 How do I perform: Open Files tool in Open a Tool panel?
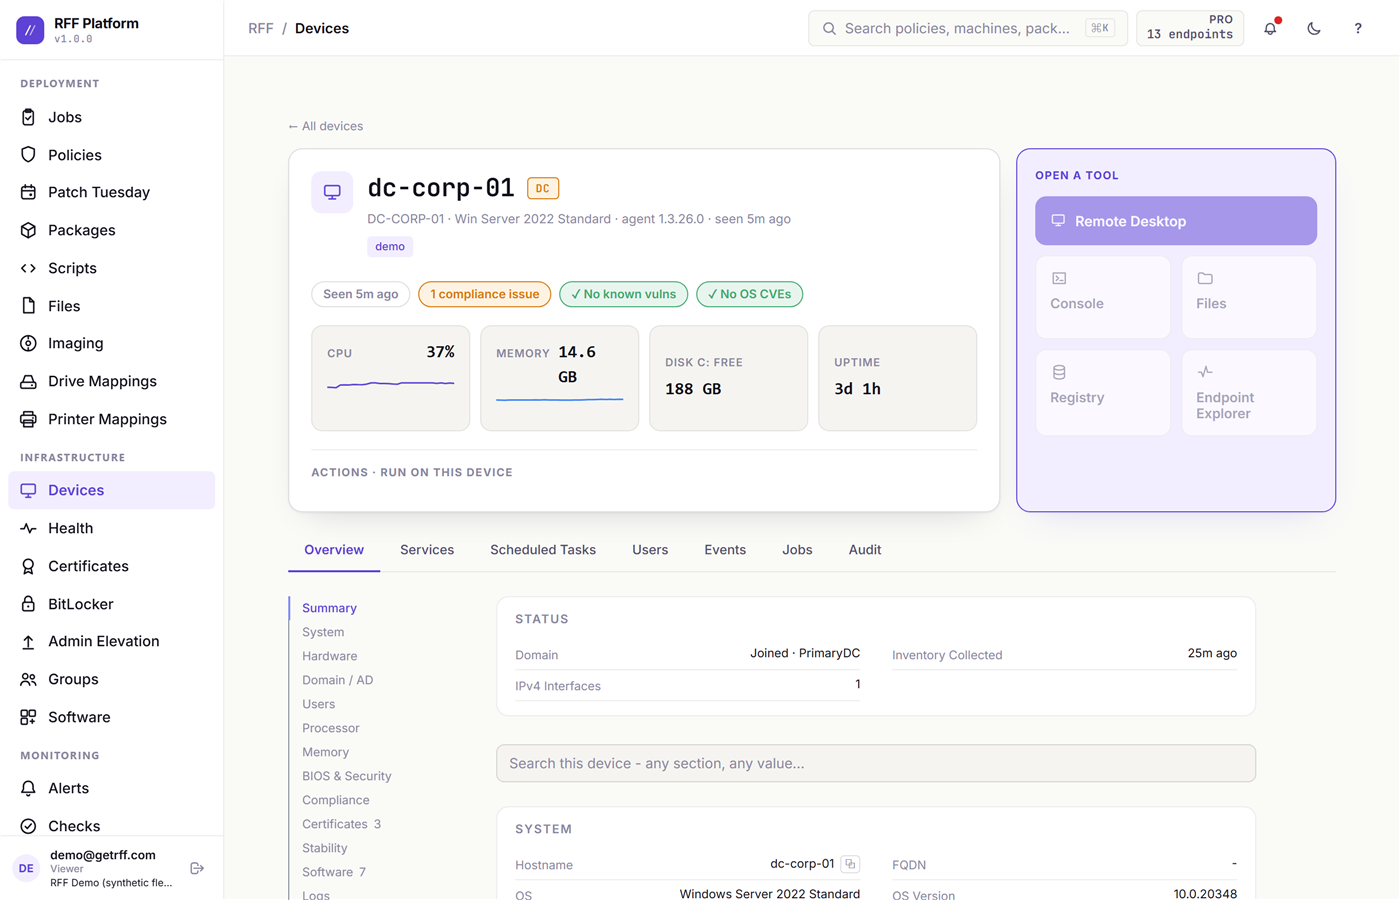point(1249,297)
